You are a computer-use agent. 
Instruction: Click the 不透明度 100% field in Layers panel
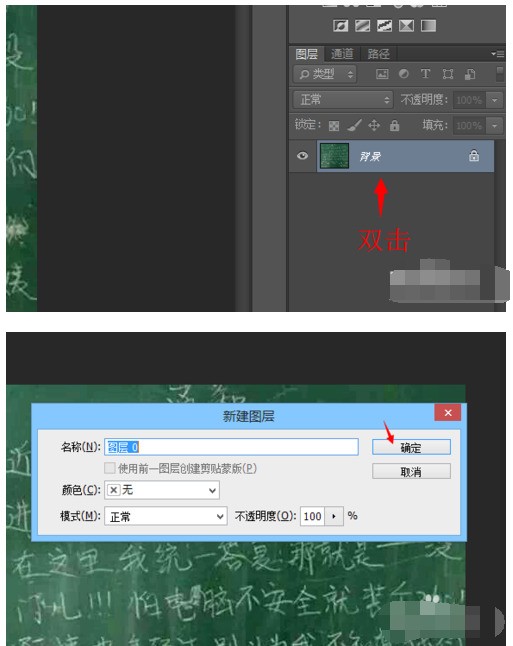469,100
